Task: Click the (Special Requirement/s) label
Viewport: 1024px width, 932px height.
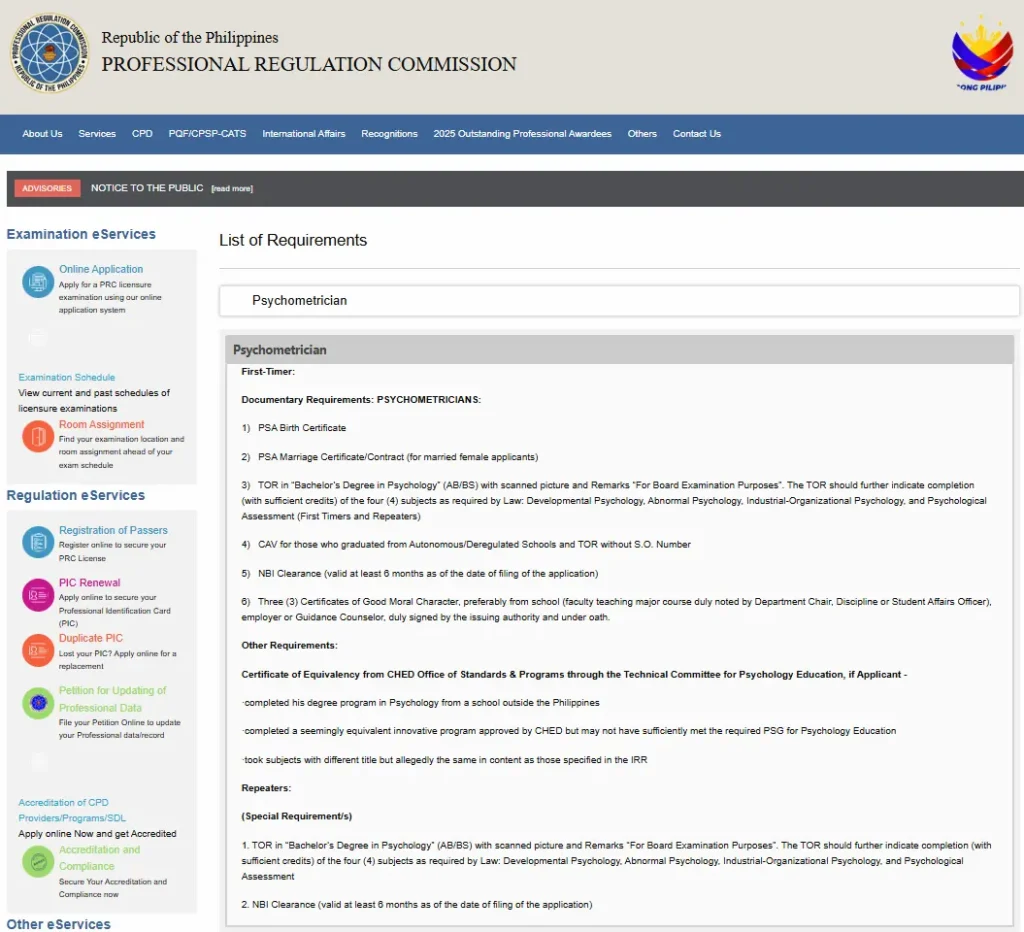Action: [296, 816]
